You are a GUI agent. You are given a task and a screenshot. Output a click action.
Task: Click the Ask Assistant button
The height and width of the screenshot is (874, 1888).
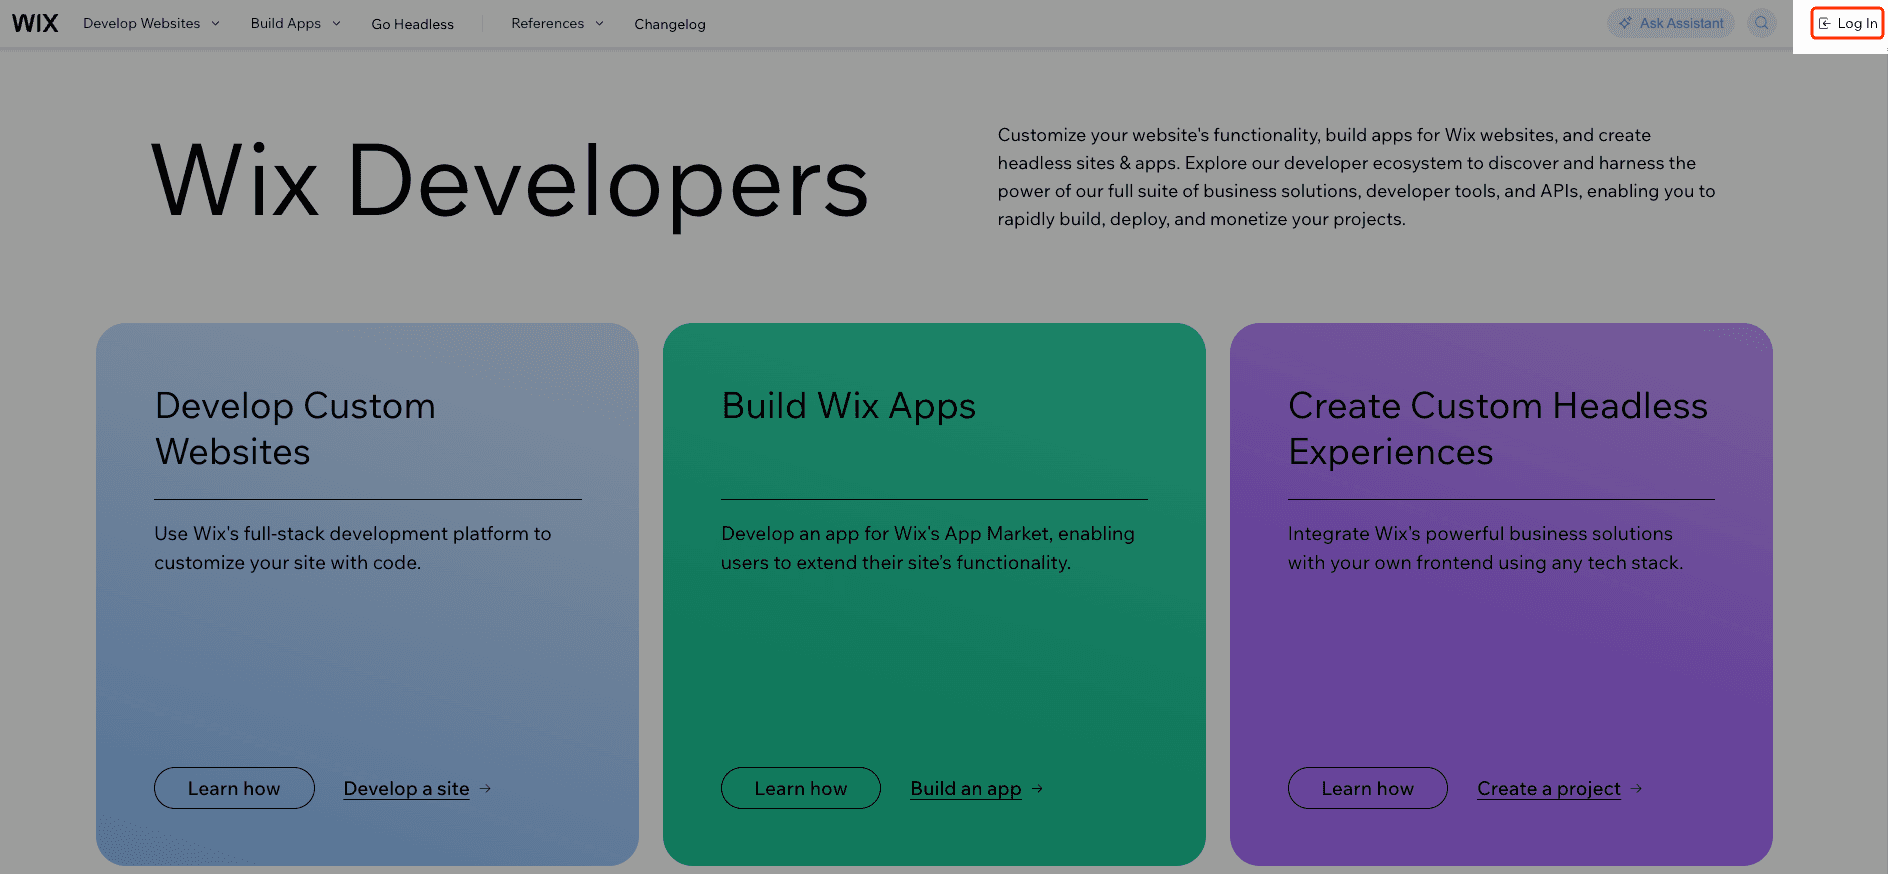pos(1671,23)
